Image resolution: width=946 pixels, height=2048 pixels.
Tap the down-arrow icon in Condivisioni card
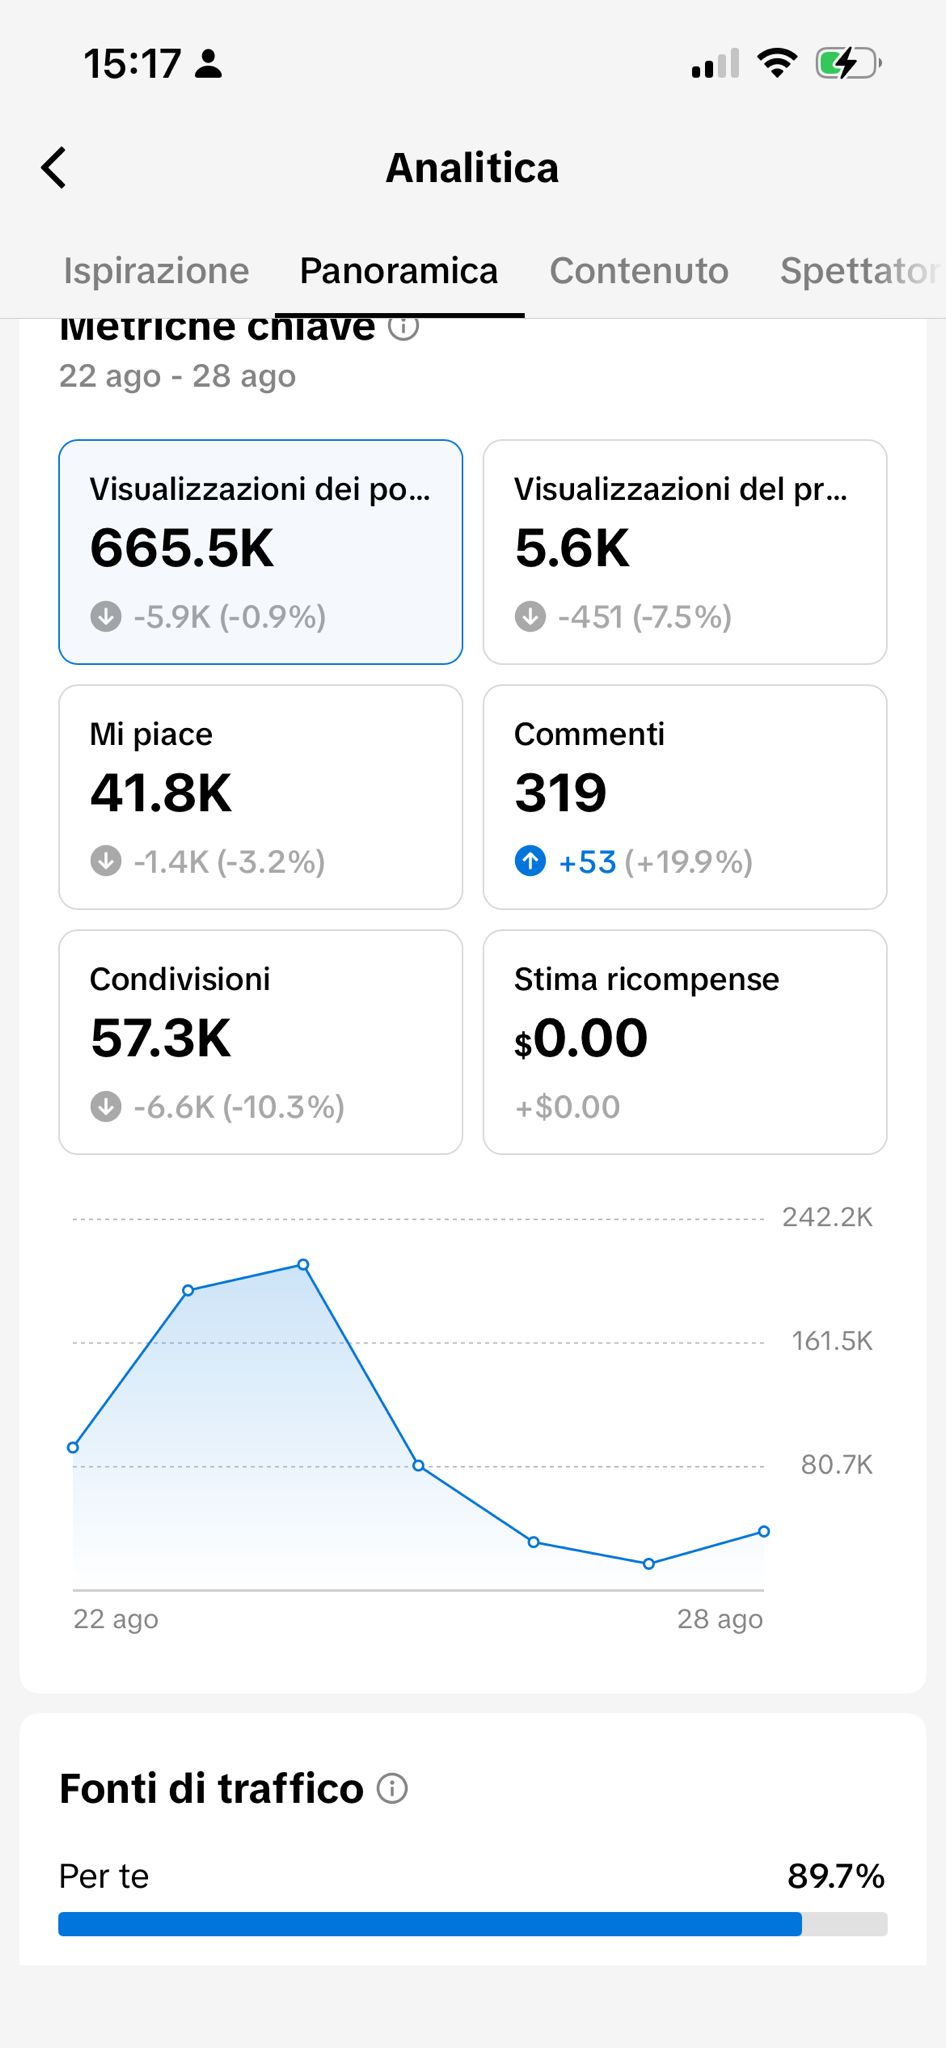coord(106,1106)
